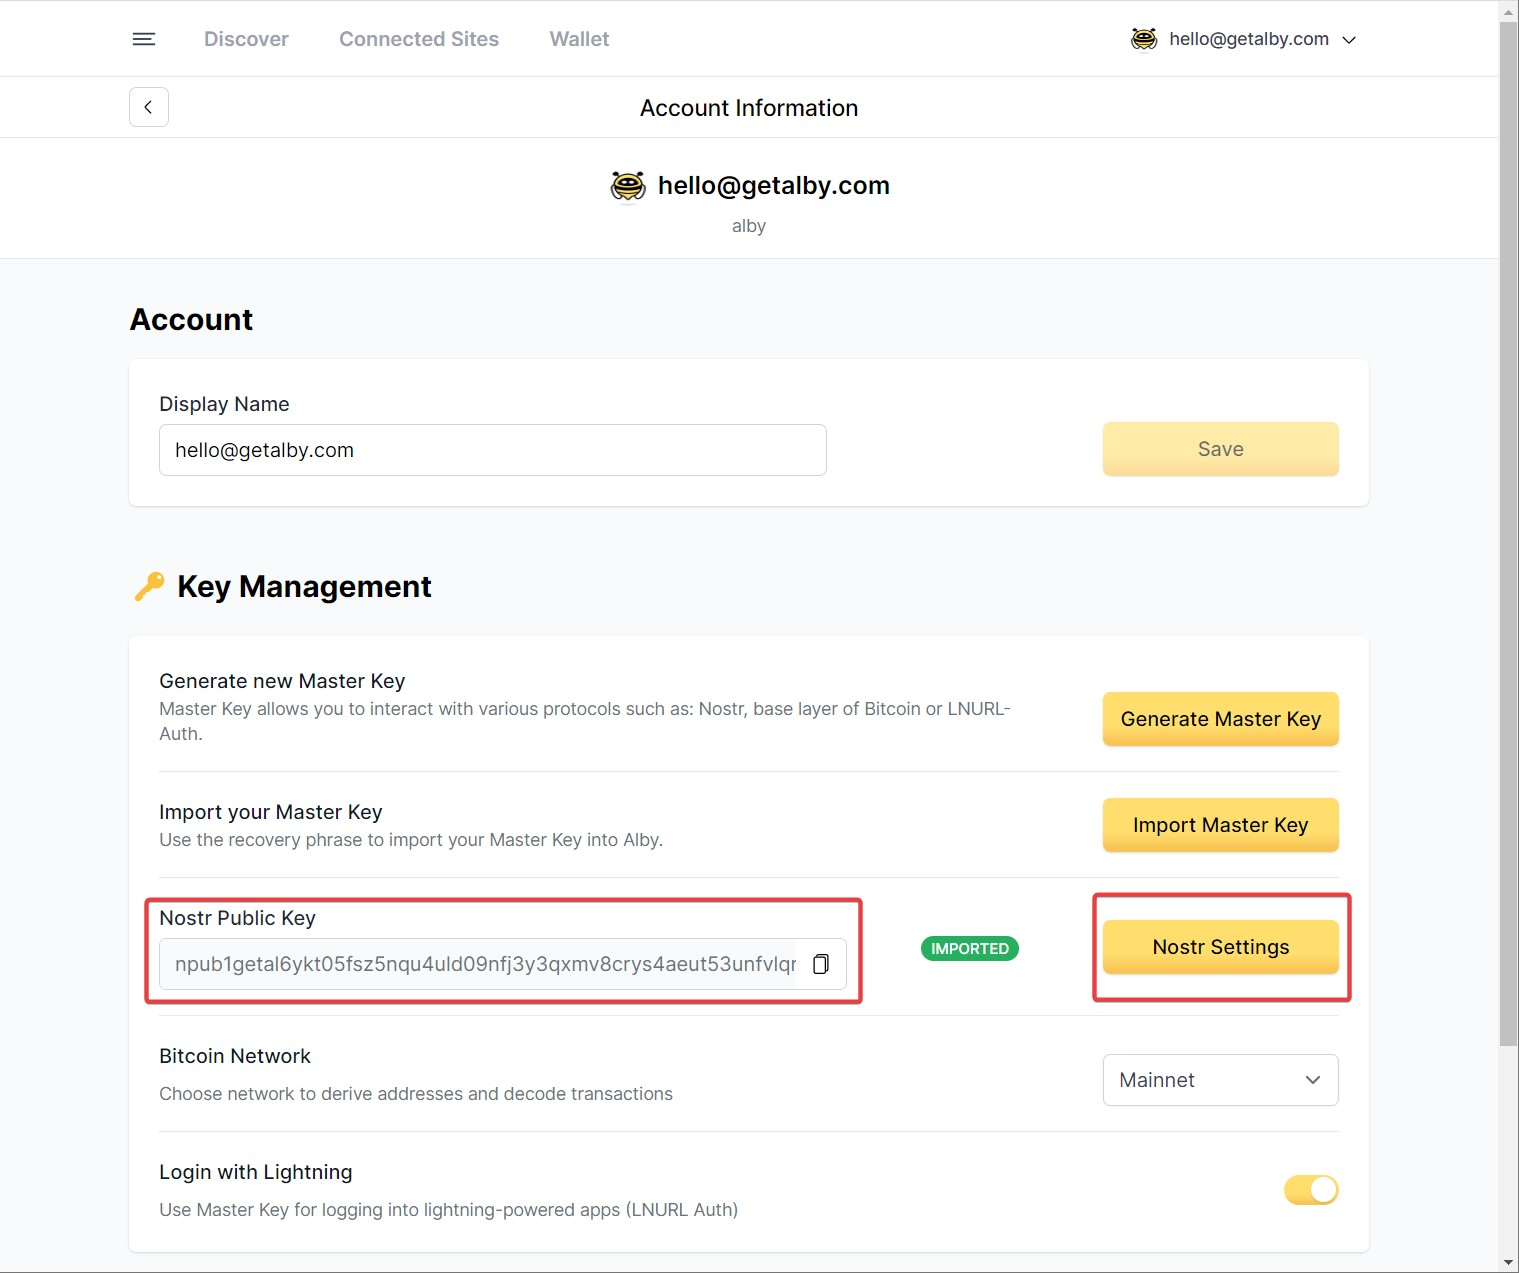Open Nostr Settings
Viewport: 1519px width, 1273px height.
1220,947
